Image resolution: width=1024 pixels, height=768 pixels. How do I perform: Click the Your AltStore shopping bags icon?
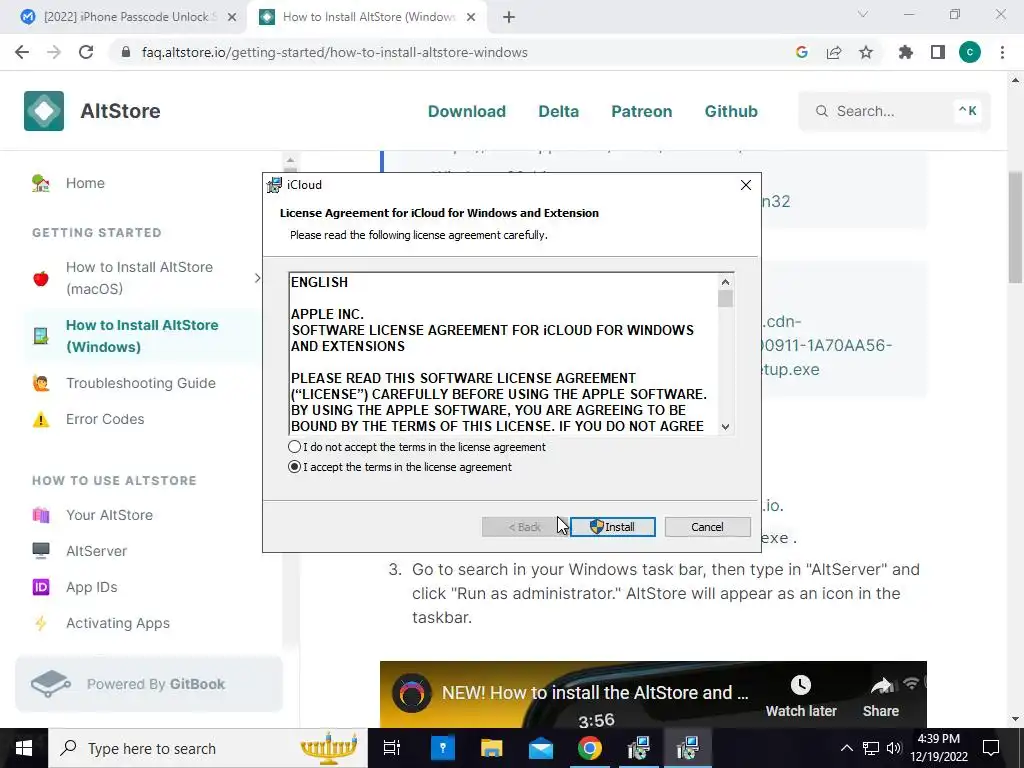tap(40, 515)
